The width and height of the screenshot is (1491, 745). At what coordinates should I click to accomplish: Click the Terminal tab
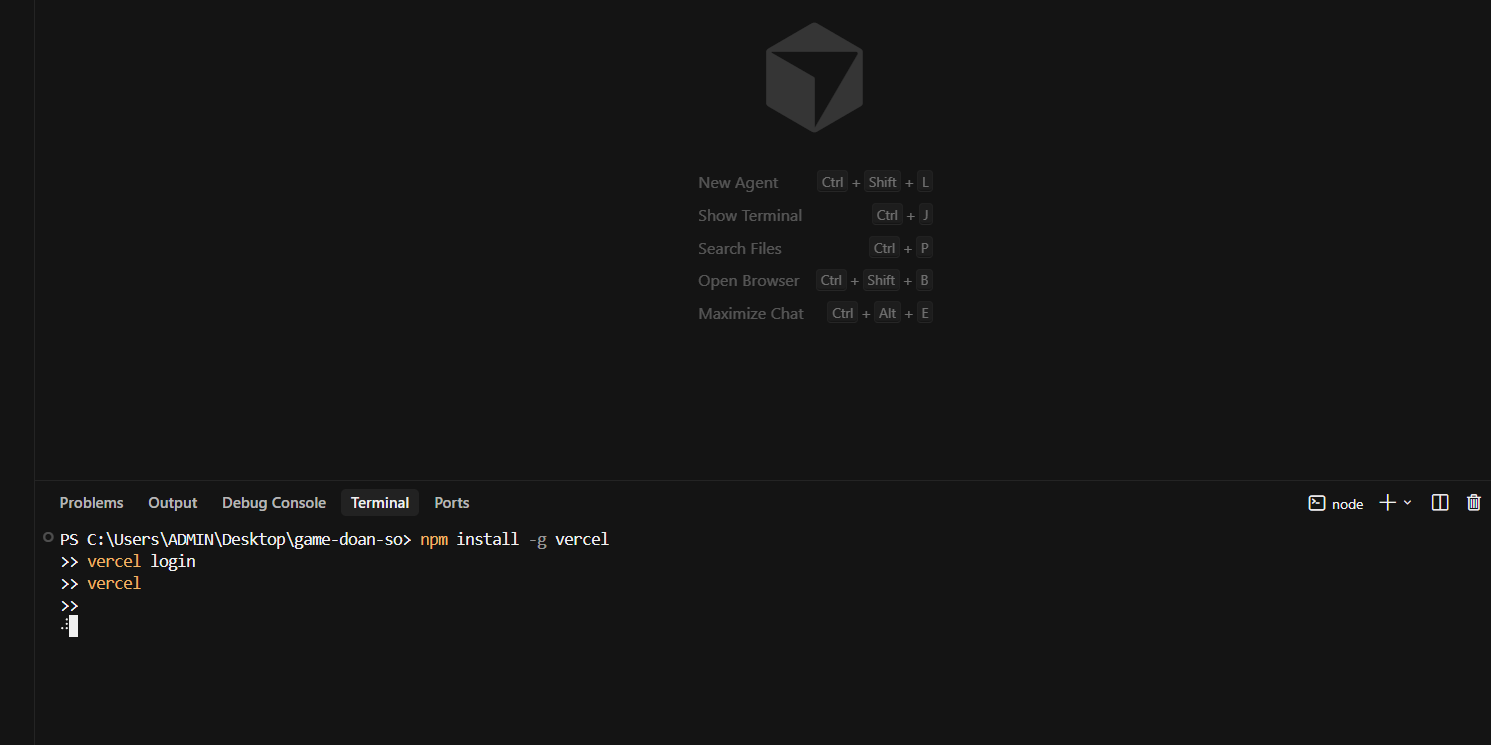[380, 503]
